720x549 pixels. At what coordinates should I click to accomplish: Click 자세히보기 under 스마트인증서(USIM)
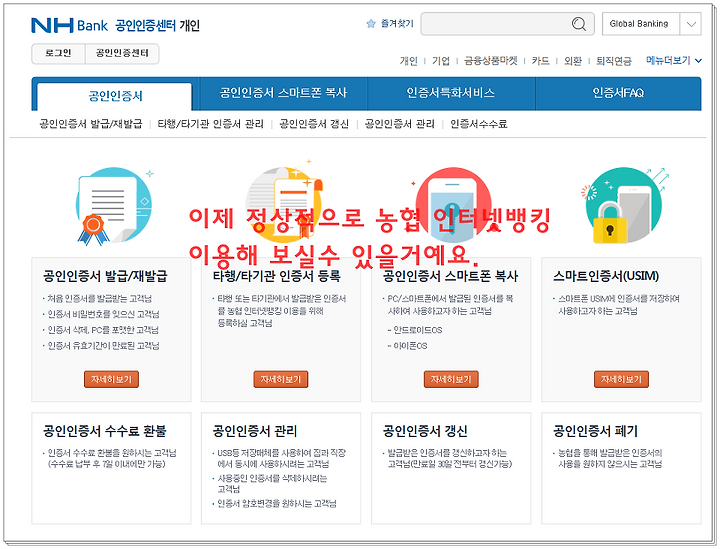coord(621,379)
